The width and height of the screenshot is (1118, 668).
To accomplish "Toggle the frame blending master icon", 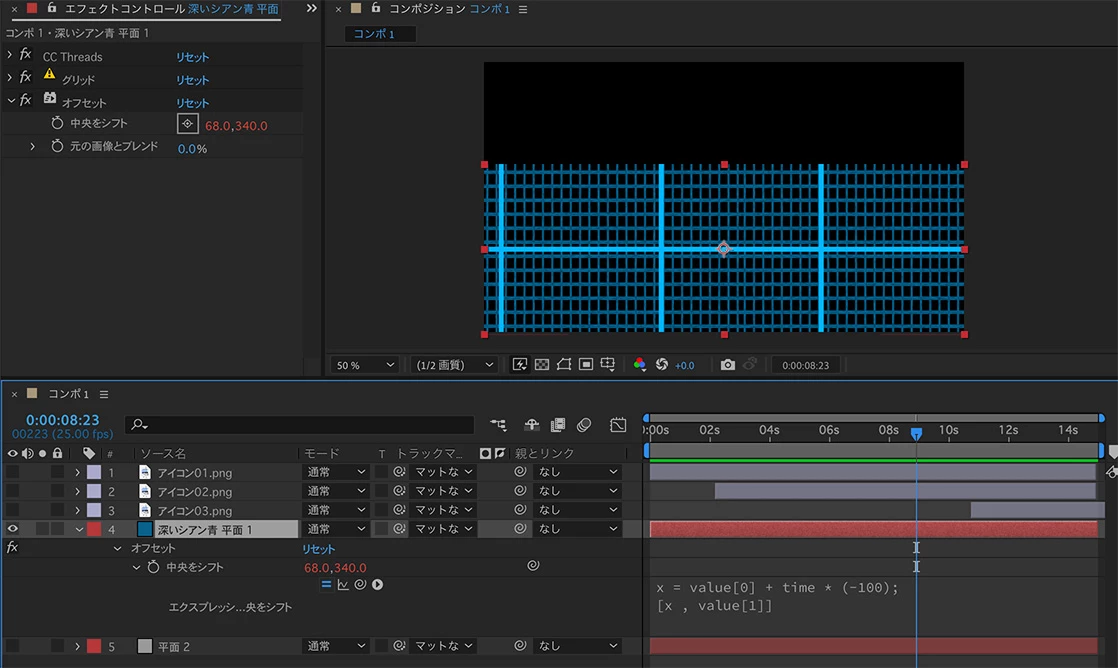I will pos(558,425).
